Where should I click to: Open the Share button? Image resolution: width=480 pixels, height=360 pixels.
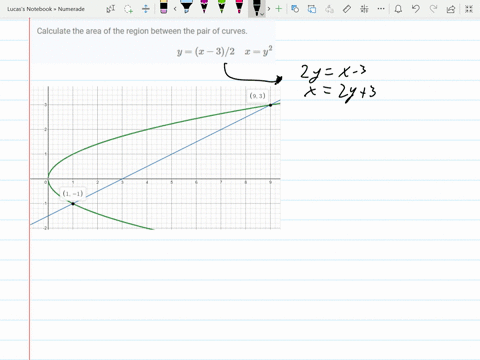[x=451, y=9]
